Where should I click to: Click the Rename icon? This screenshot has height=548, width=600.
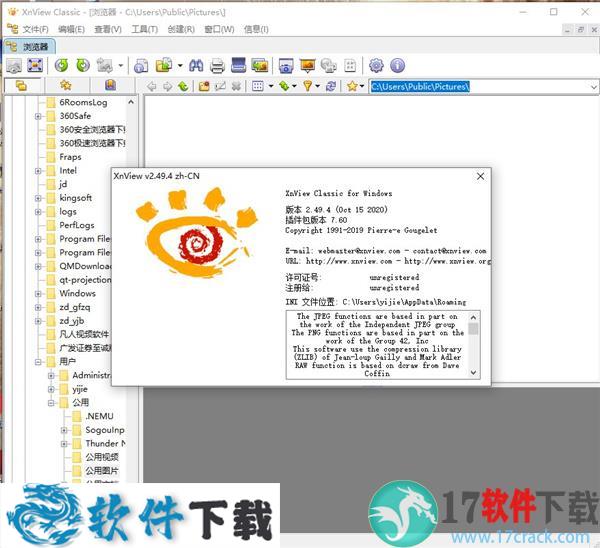pyautogui.click(x=220, y=86)
